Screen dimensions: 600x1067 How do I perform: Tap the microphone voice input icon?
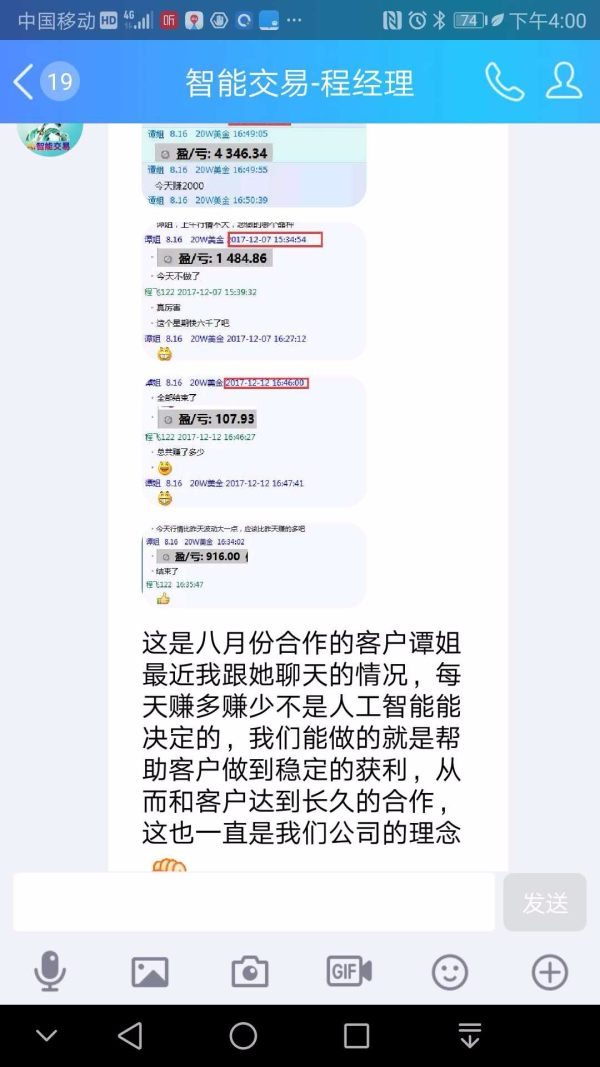[50, 971]
